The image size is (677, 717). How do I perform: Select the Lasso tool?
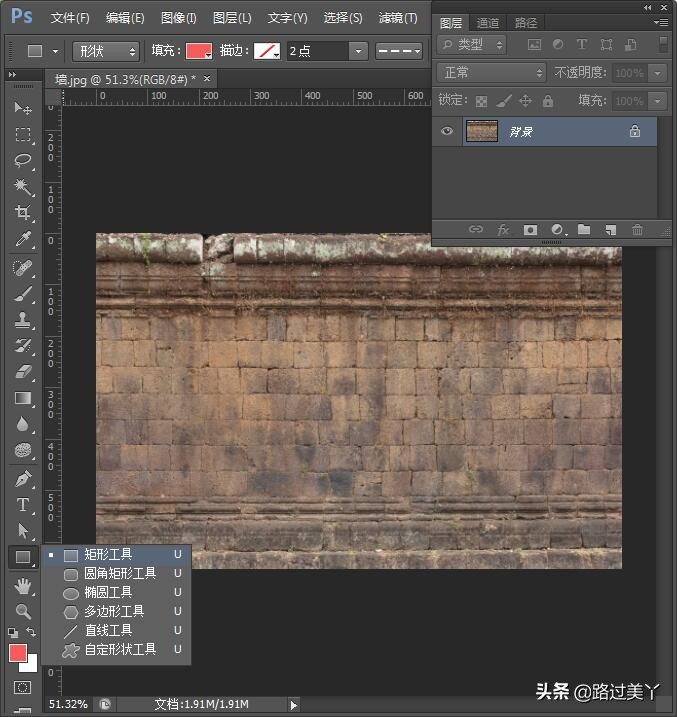23,160
